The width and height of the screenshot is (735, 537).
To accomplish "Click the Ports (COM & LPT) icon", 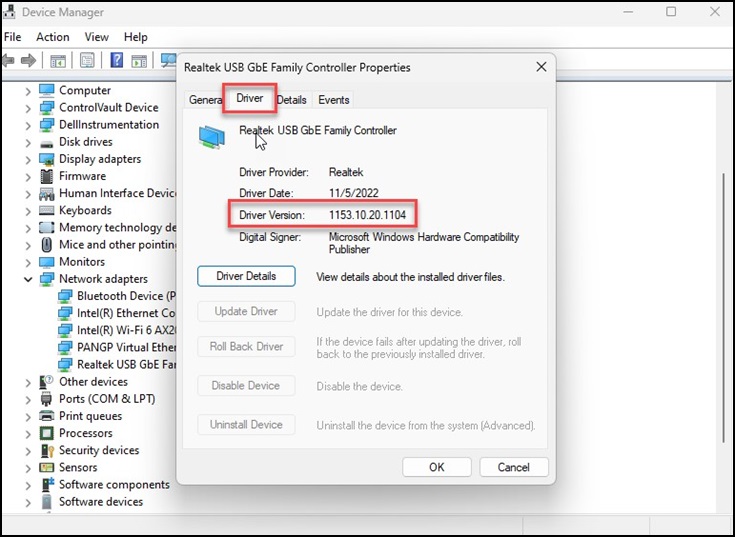I will click(x=46, y=399).
